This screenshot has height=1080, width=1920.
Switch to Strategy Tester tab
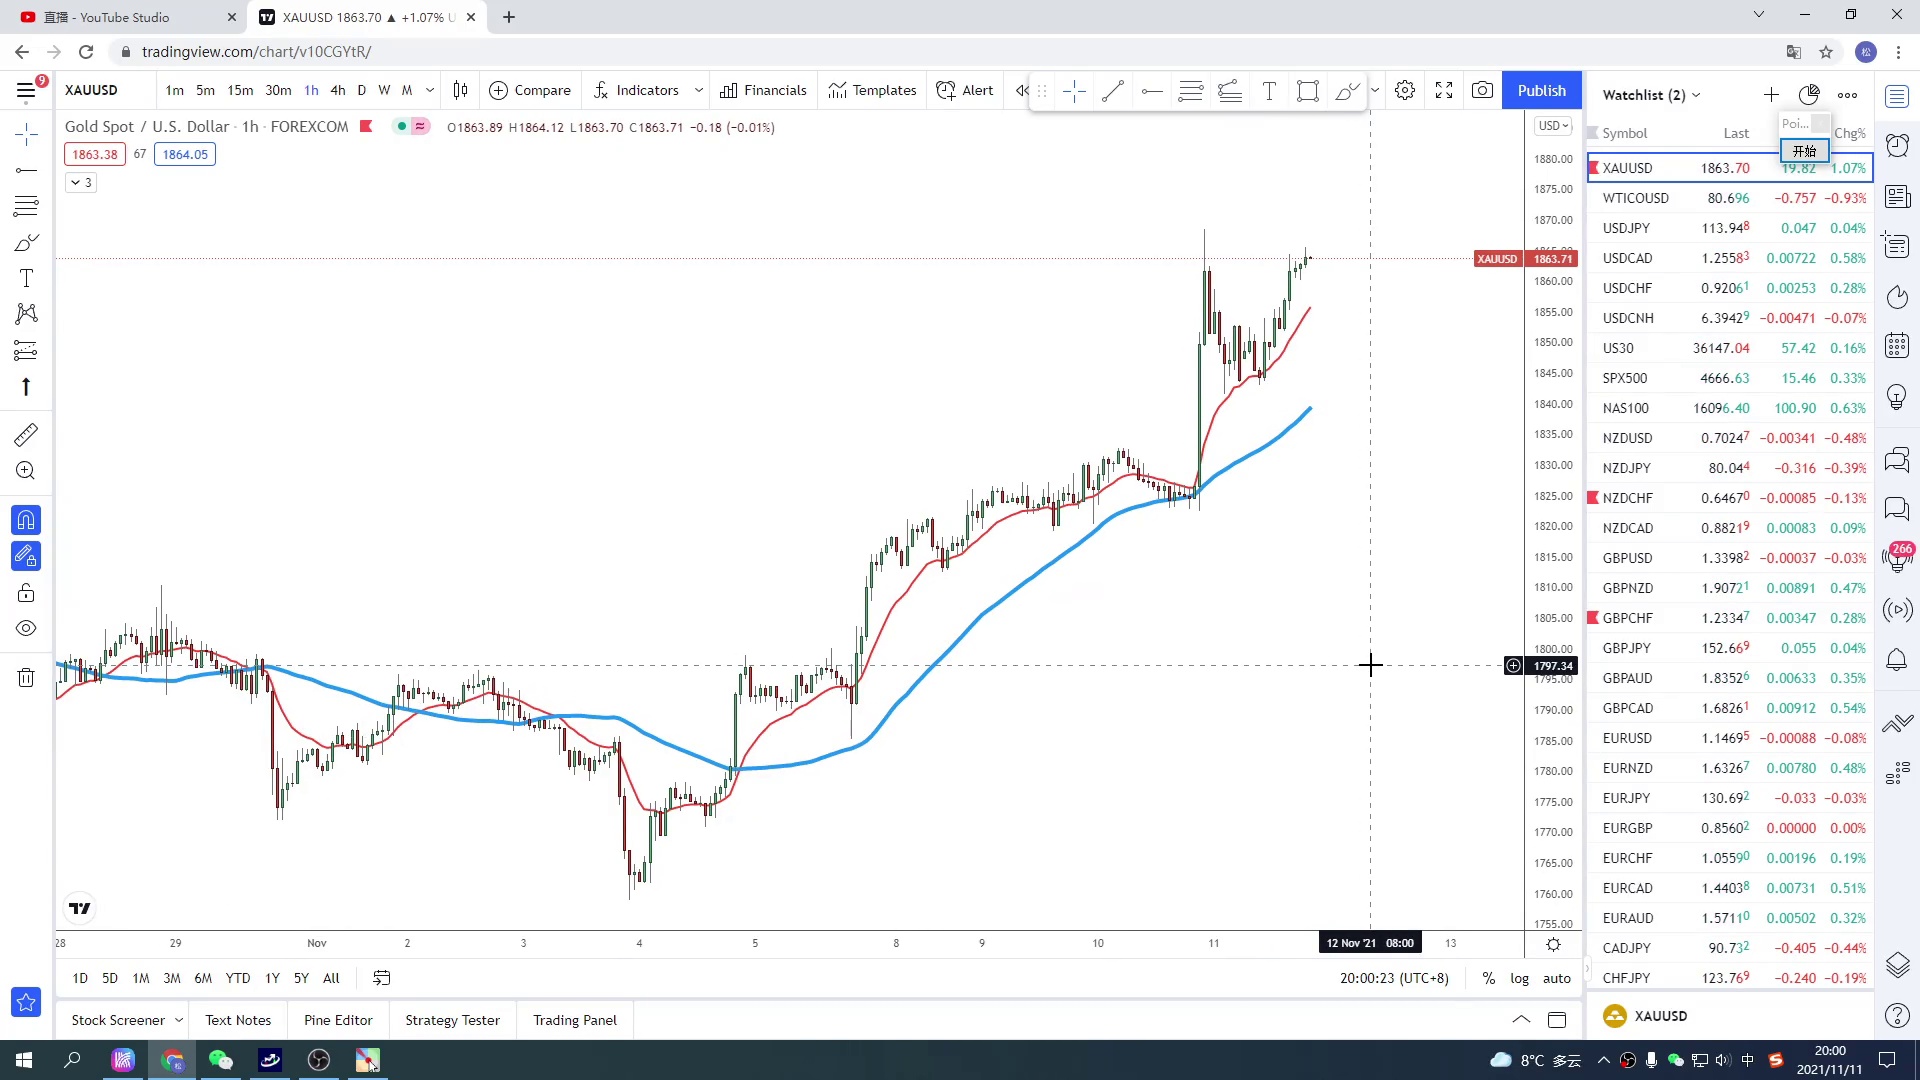tap(452, 1020)
